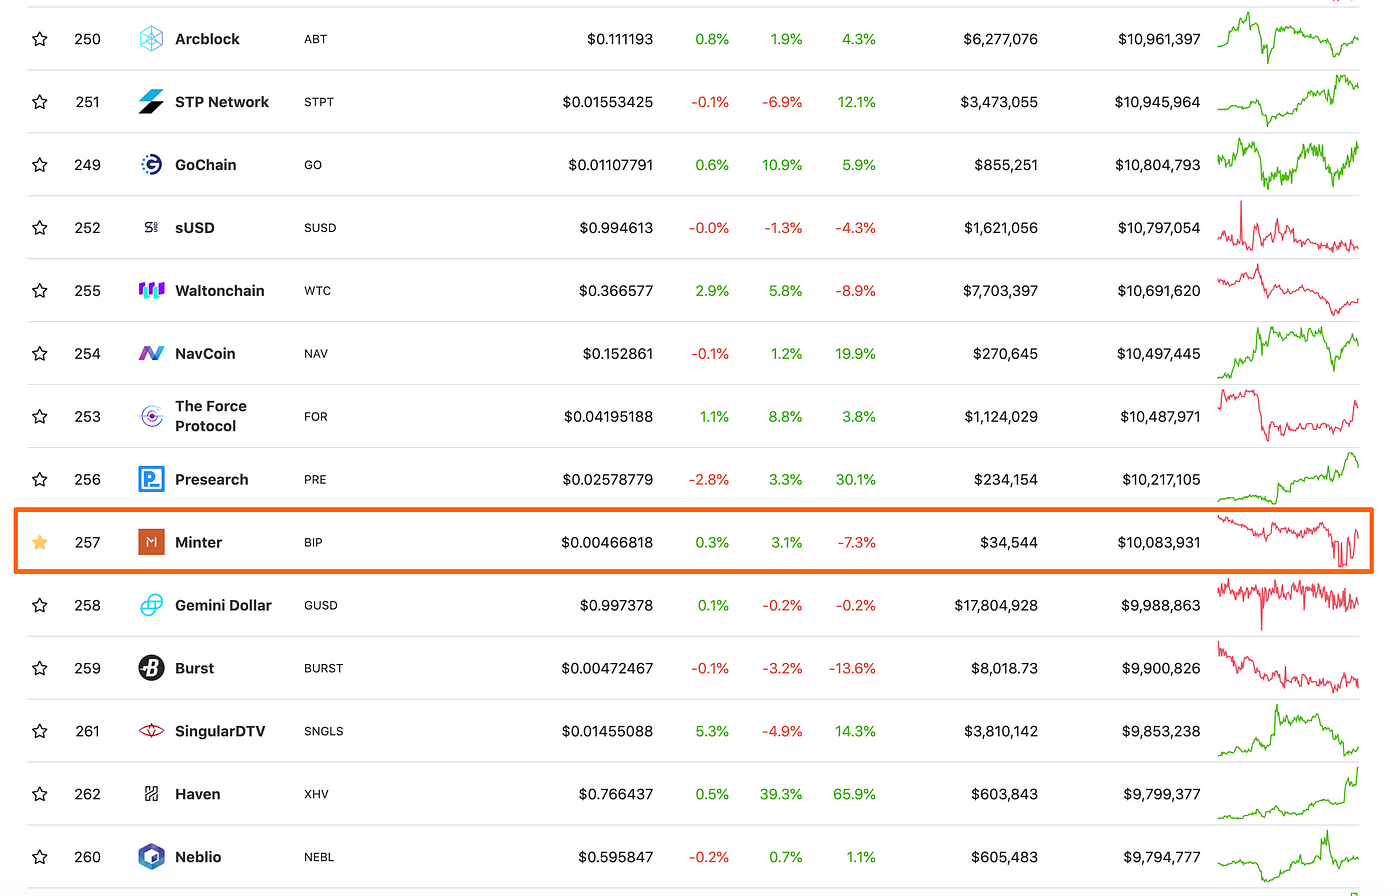1400x896 pixels.
Task: Click the Minter coin logo
Action: (x=151, y=543)
